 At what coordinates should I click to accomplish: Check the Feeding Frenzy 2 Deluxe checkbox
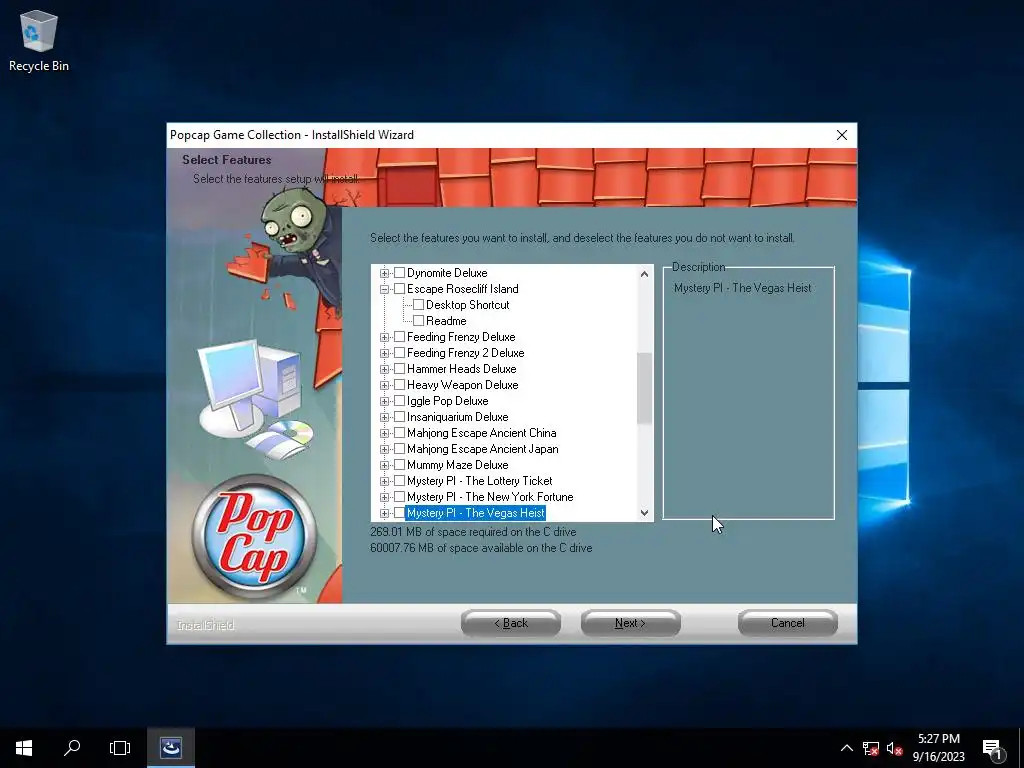(x=400, y=353)
